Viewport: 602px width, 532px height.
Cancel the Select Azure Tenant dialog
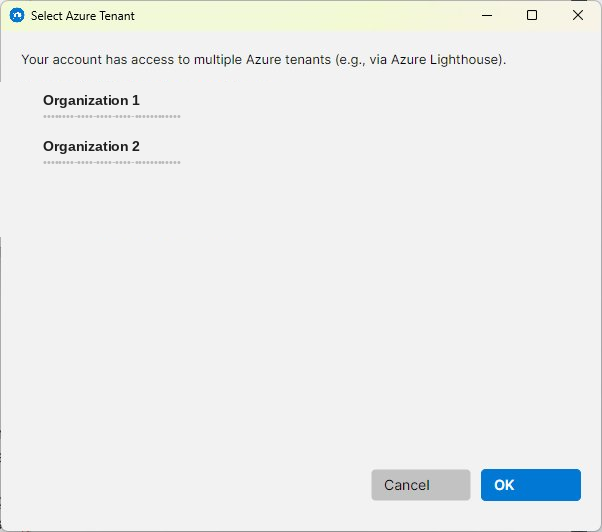pos(421,485)
